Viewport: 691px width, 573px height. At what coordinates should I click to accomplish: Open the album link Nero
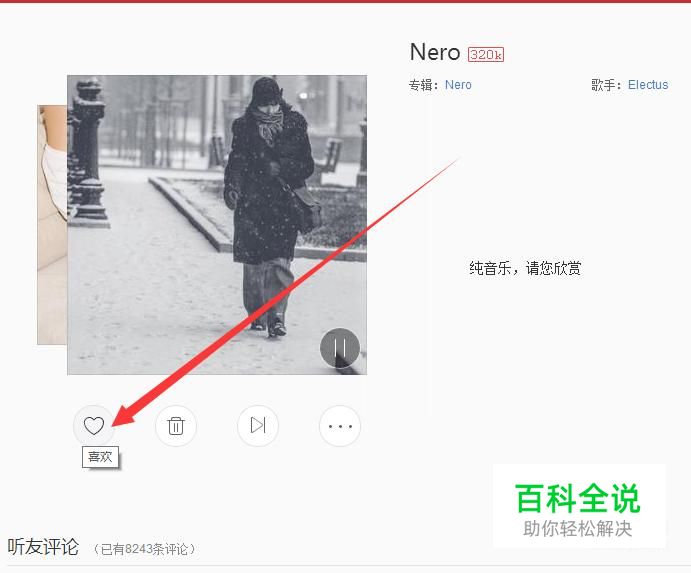pos(458,85)
